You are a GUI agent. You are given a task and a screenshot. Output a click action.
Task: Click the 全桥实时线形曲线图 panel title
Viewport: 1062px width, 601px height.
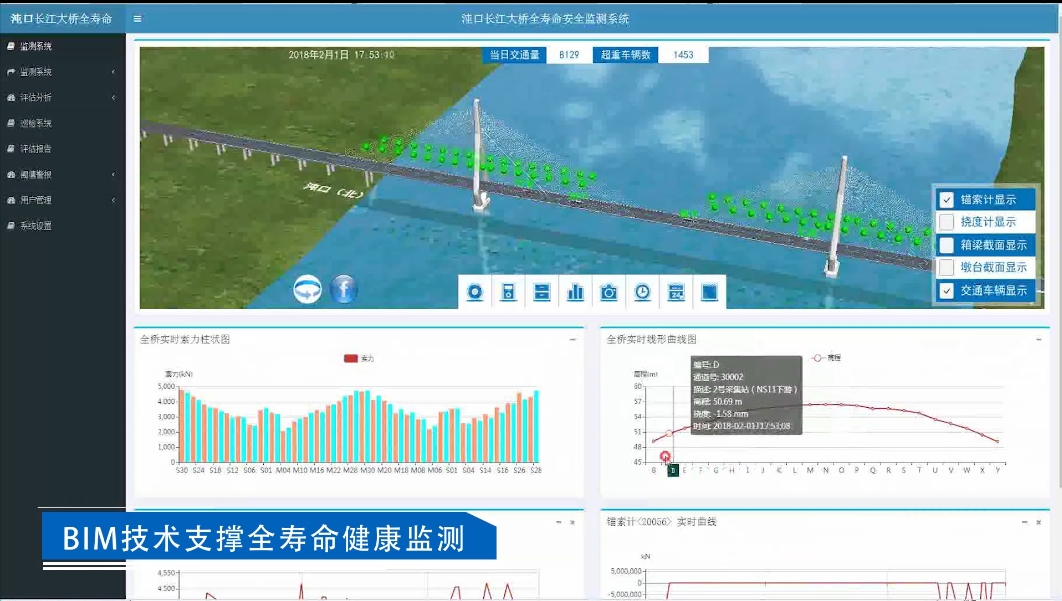pos(651,339)
